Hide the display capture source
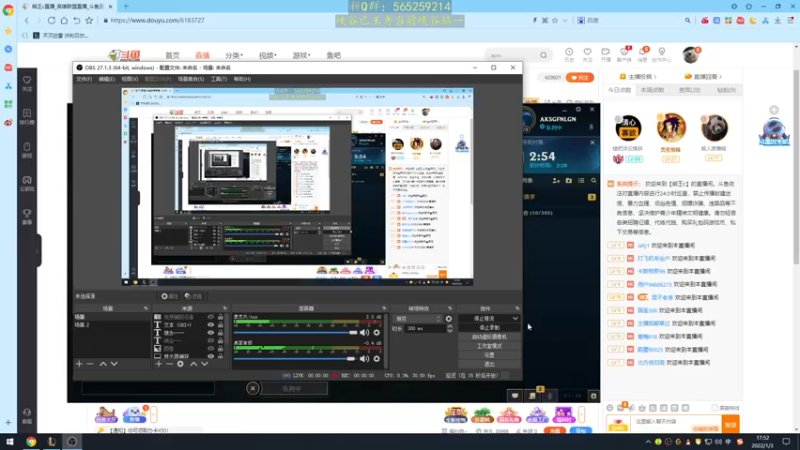 pos(210,356)
